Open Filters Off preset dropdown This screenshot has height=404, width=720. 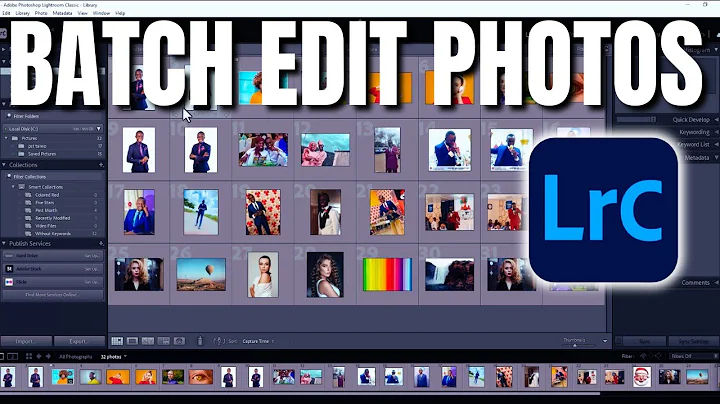[693, 356]
